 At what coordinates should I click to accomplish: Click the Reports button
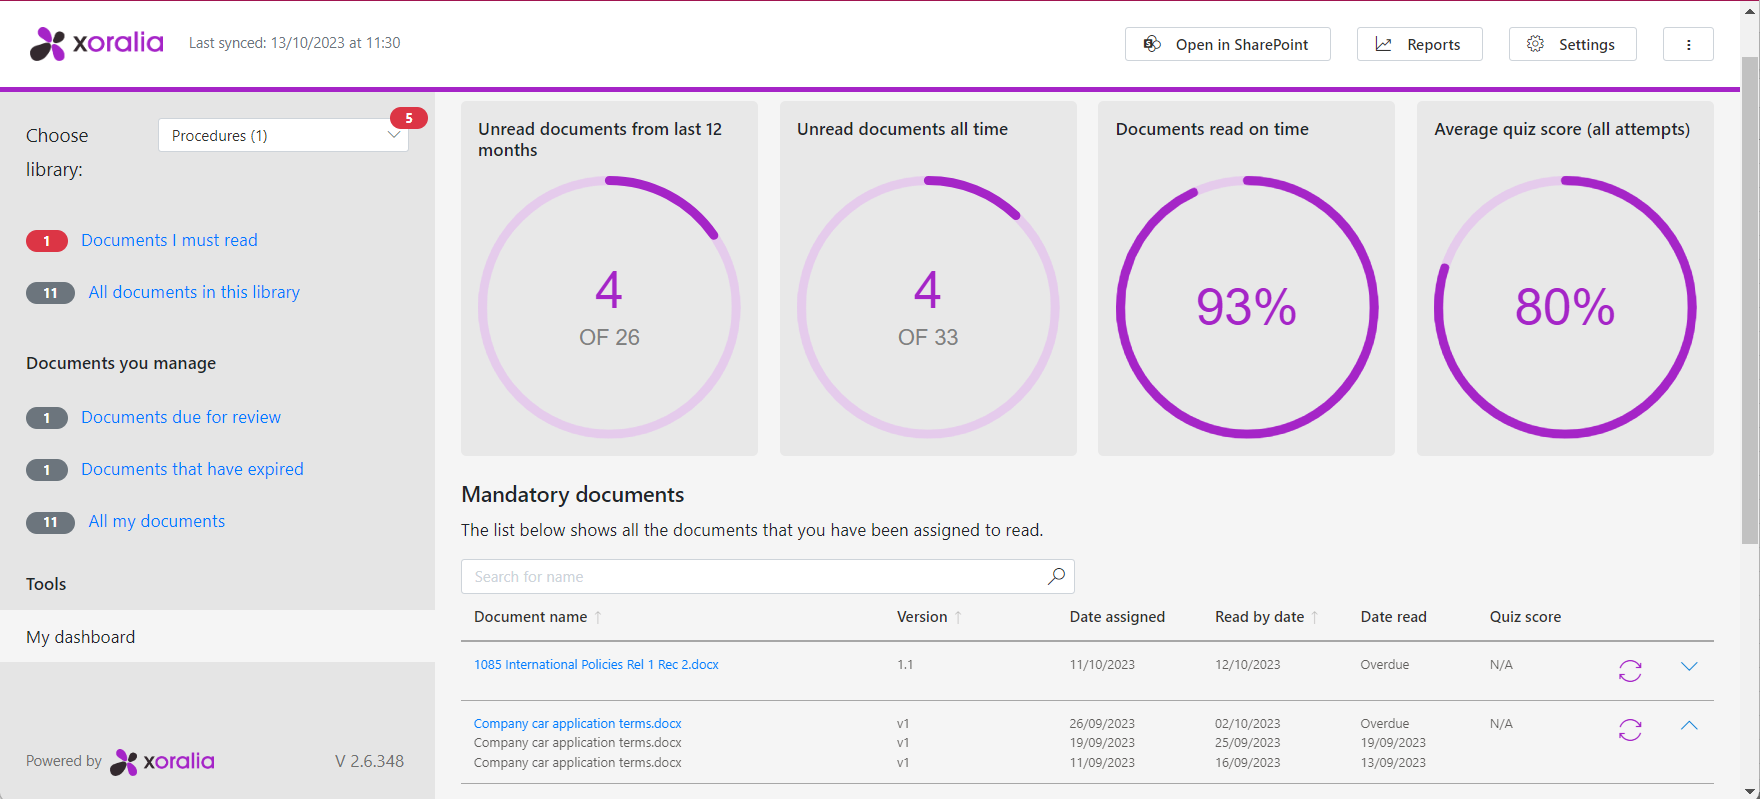(x=1419, y=44)
